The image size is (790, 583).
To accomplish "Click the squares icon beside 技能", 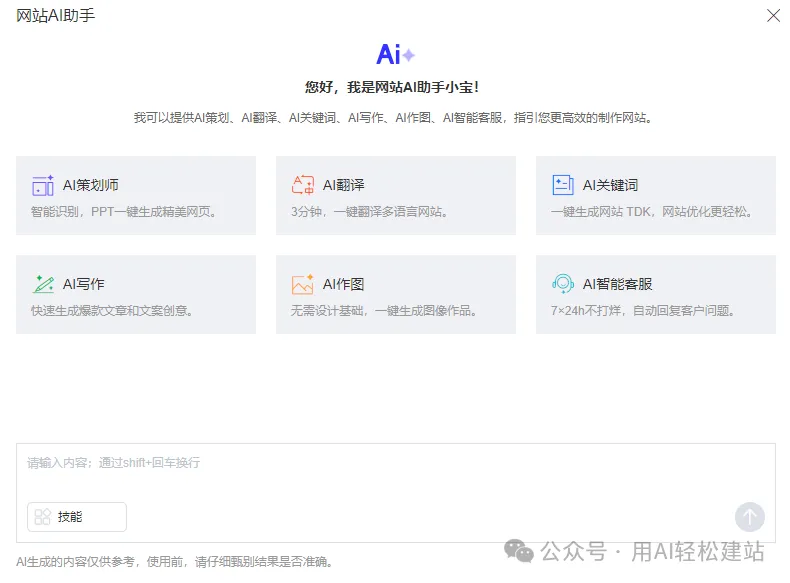I will 42,516.
